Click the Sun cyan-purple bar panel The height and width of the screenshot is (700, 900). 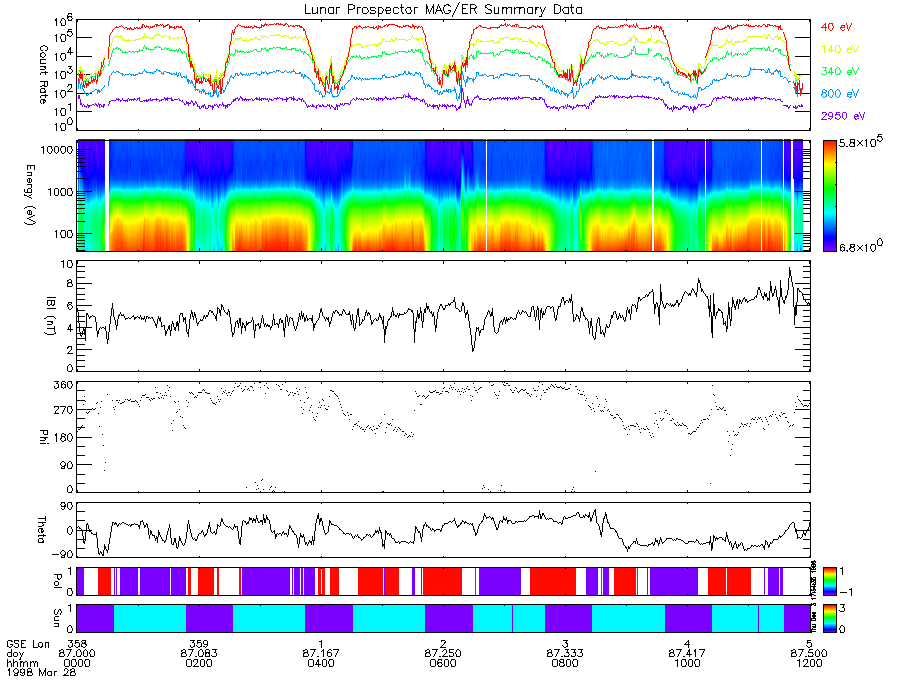[x=443, y=618]
